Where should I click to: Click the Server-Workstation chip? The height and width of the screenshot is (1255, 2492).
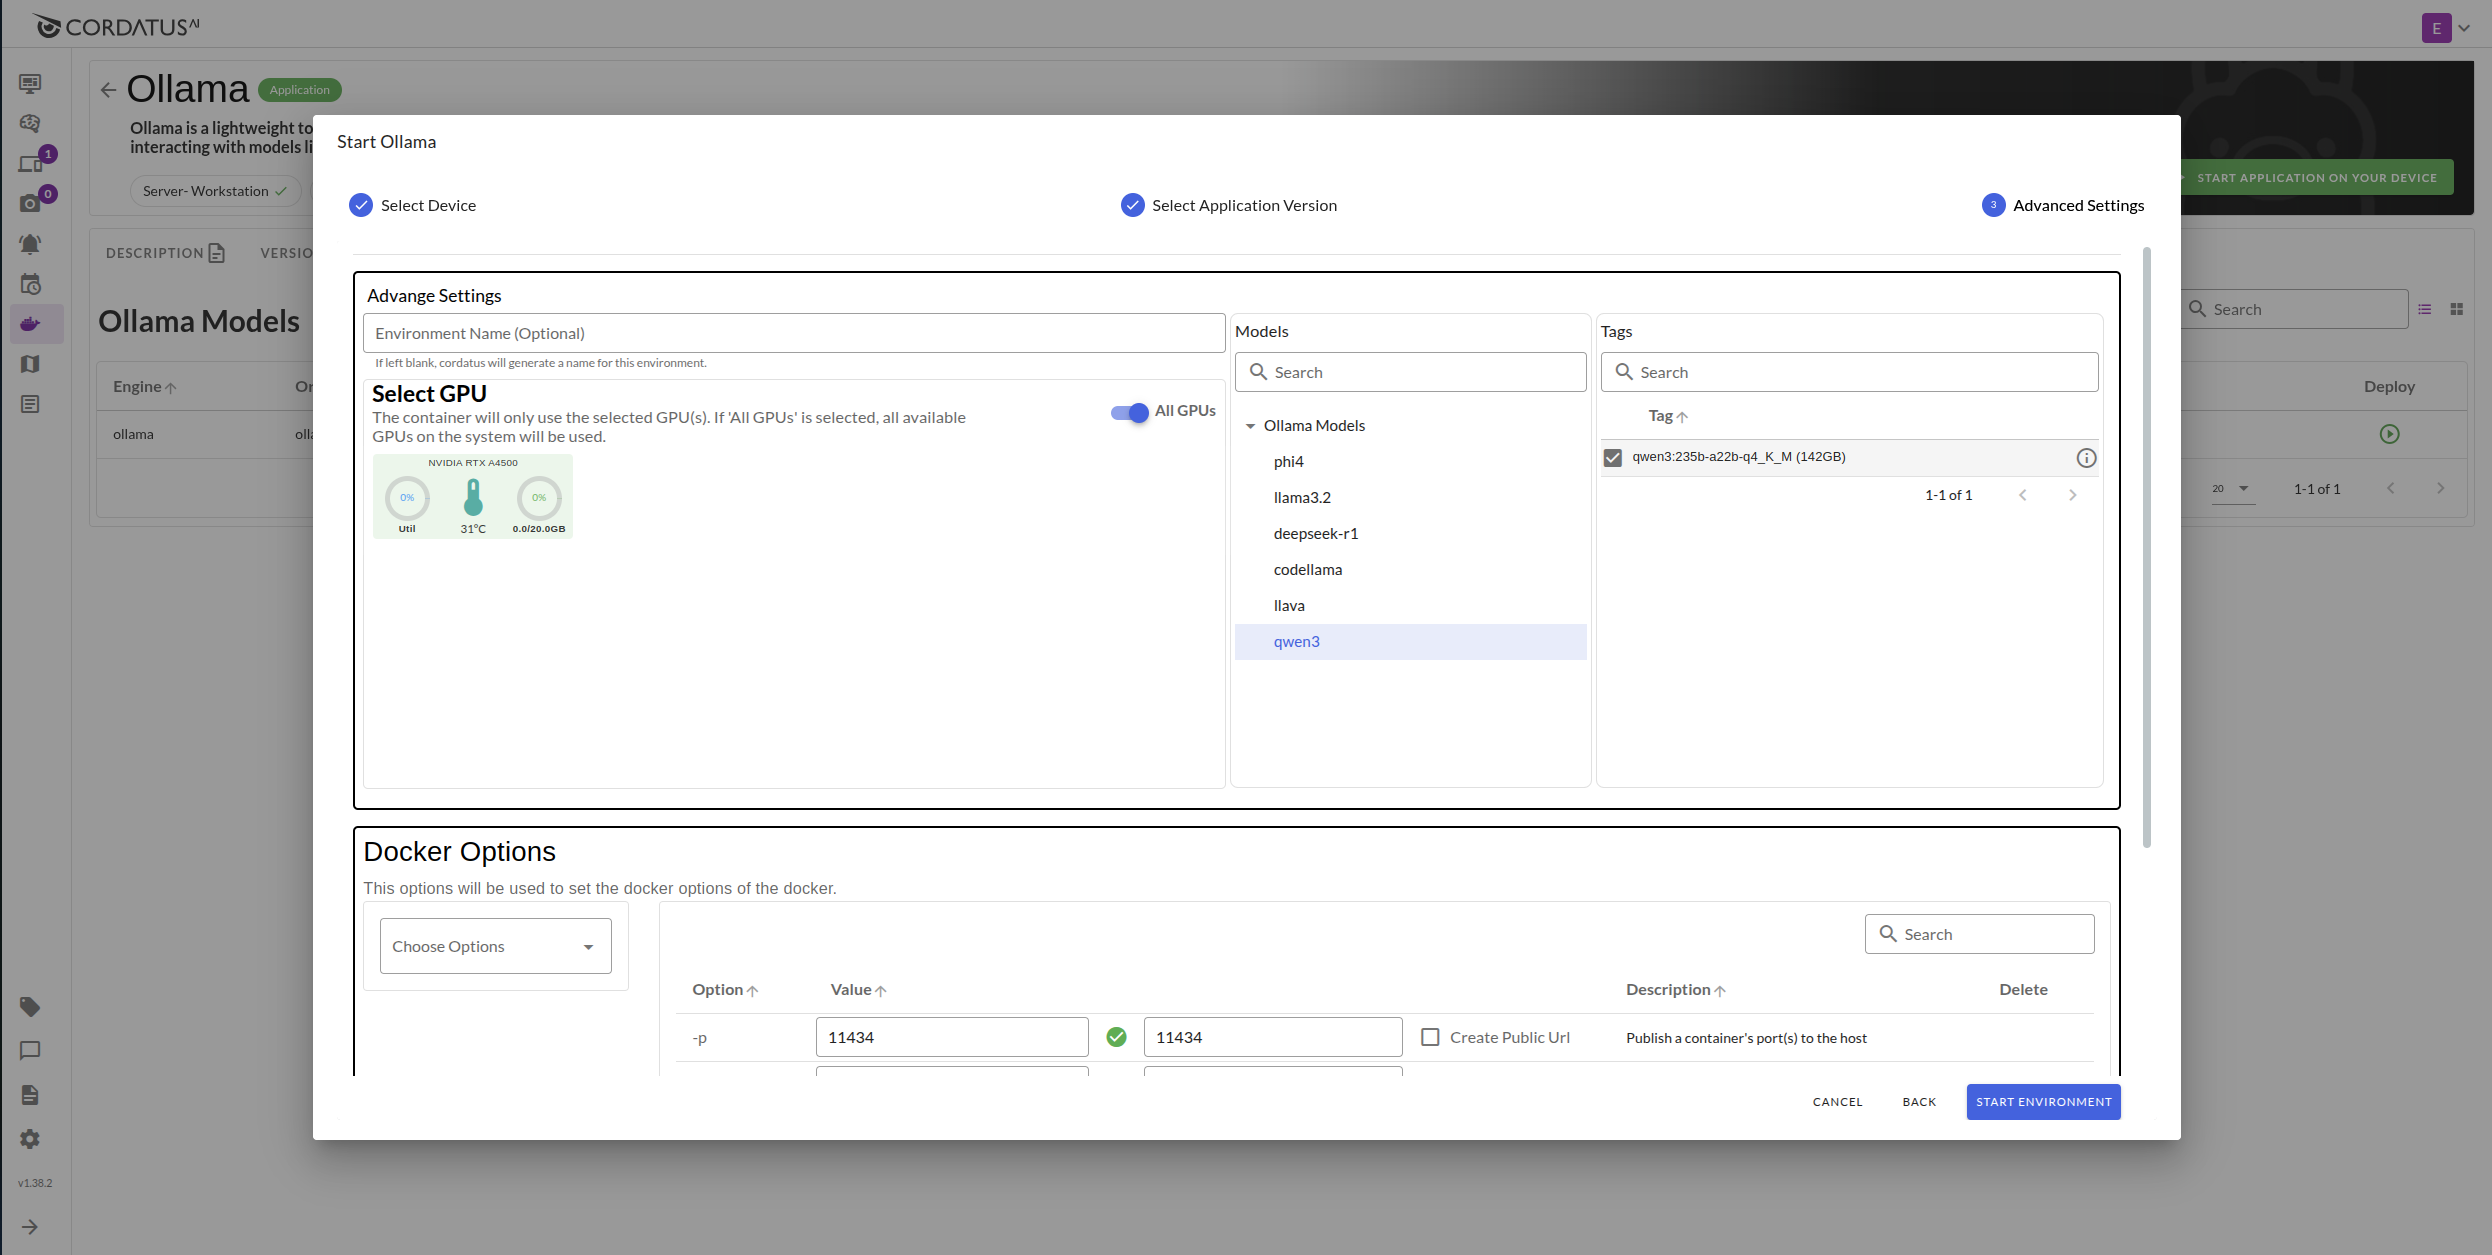point(214,191)
